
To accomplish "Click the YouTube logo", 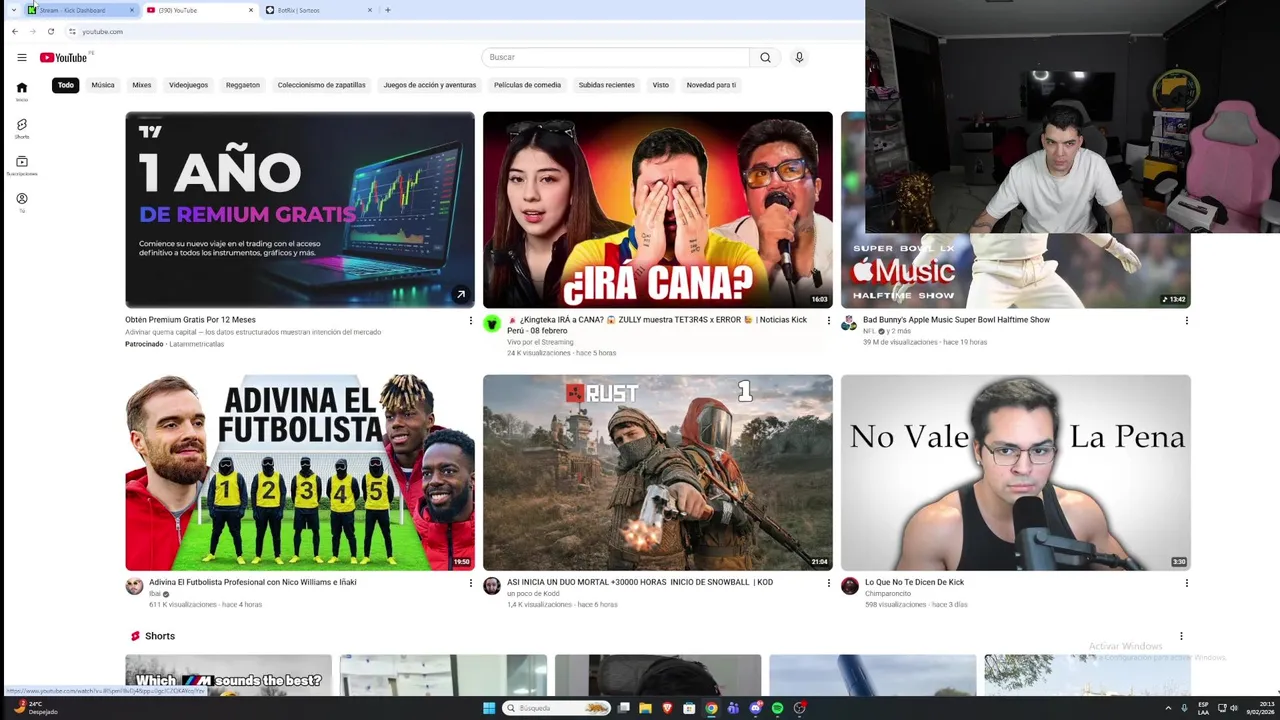I will (63, 57).
